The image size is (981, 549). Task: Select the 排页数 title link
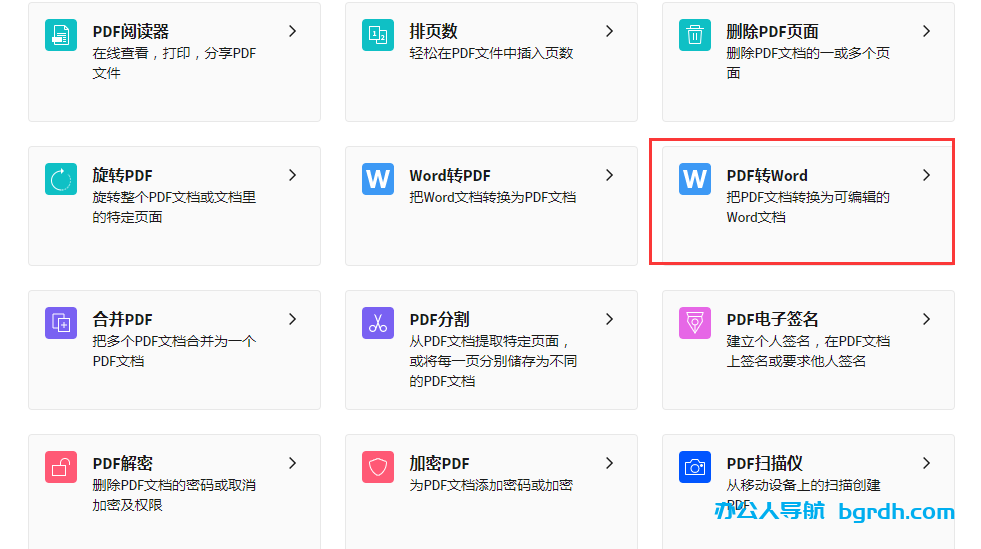pos(434,31)
